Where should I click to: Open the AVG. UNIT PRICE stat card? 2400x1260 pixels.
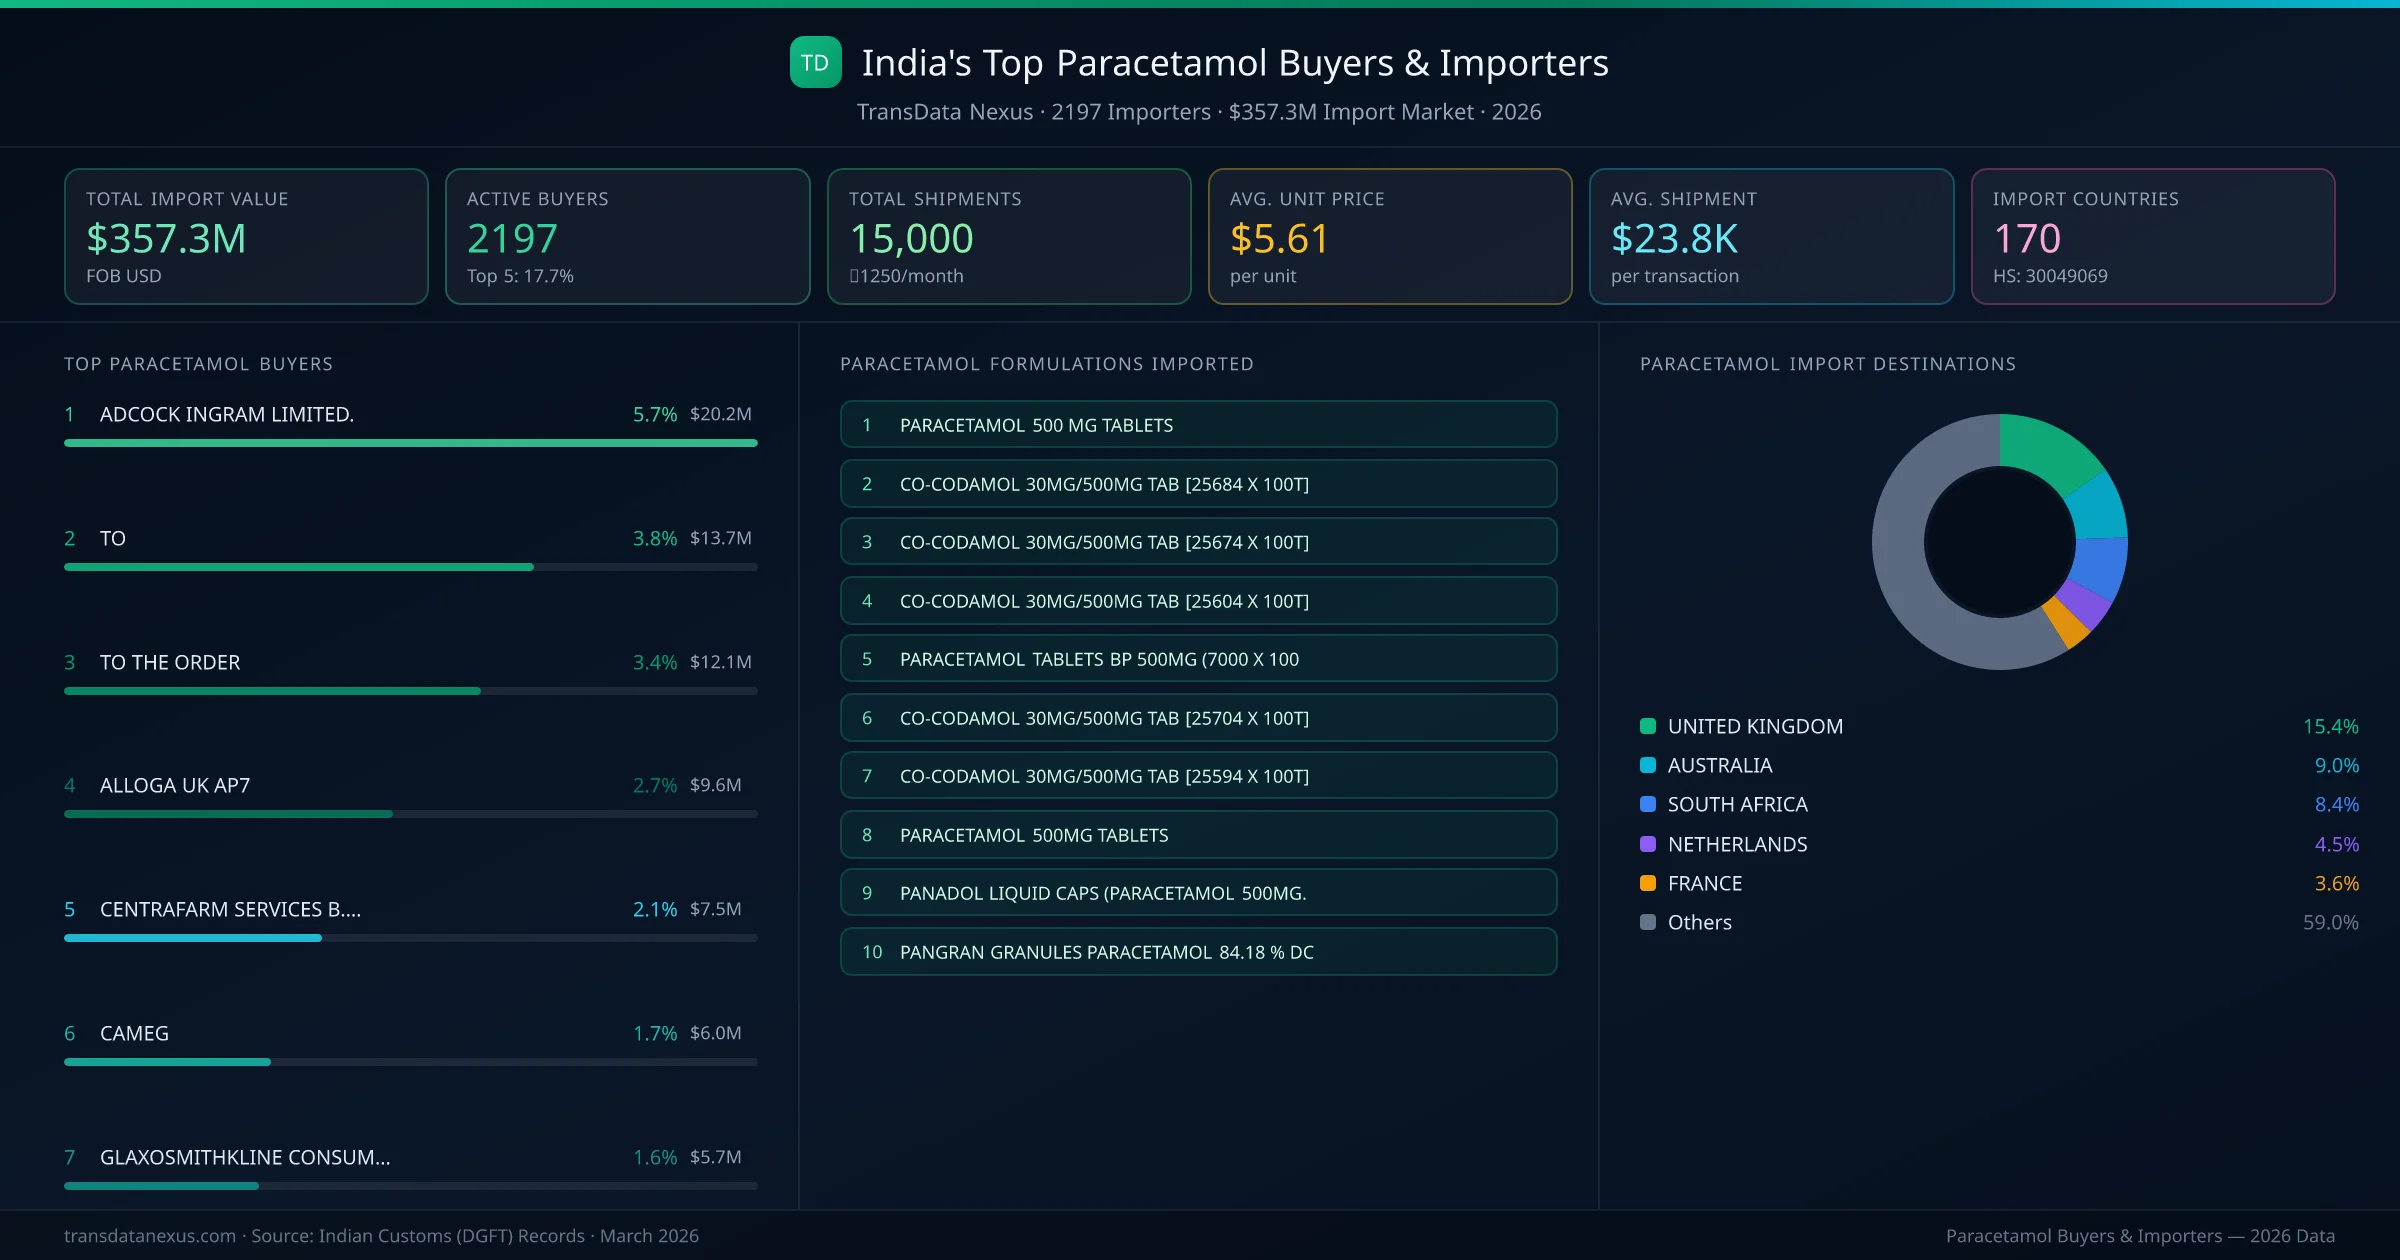1390,236
